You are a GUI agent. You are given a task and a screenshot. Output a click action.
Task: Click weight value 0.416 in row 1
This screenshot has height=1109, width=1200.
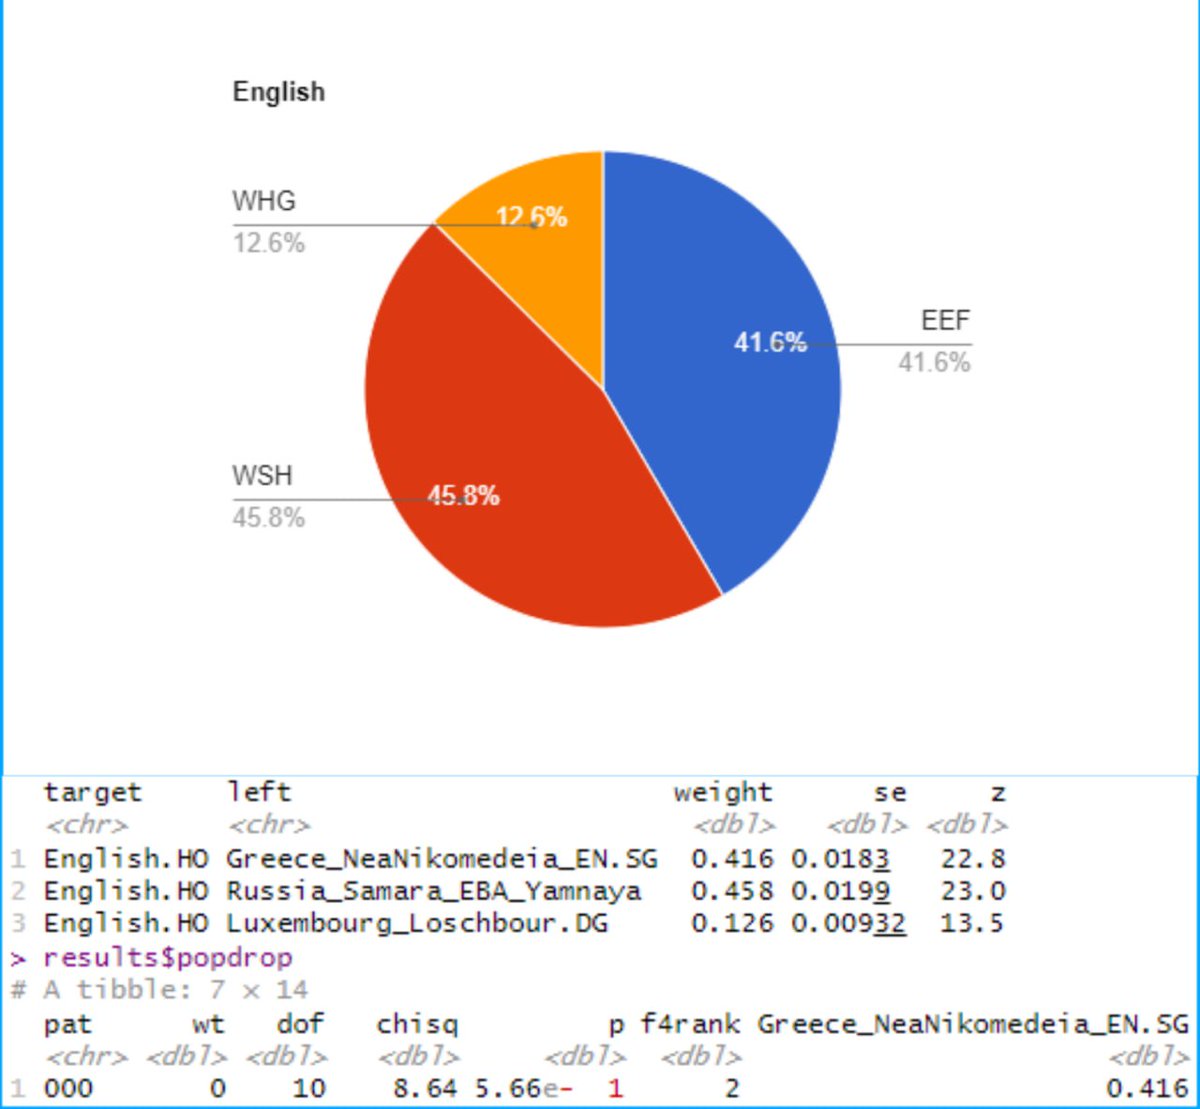point(731,858)
